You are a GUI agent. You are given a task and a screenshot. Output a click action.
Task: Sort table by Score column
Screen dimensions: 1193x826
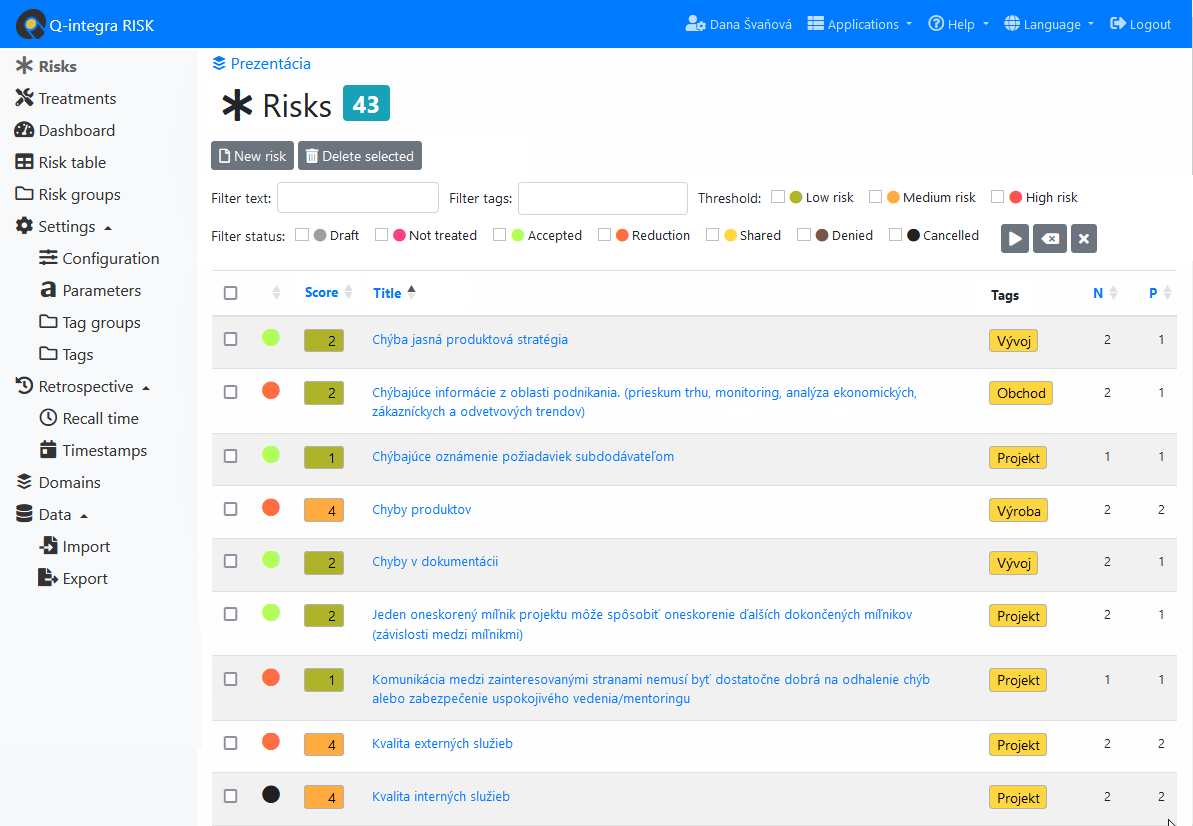coord(329,292)
